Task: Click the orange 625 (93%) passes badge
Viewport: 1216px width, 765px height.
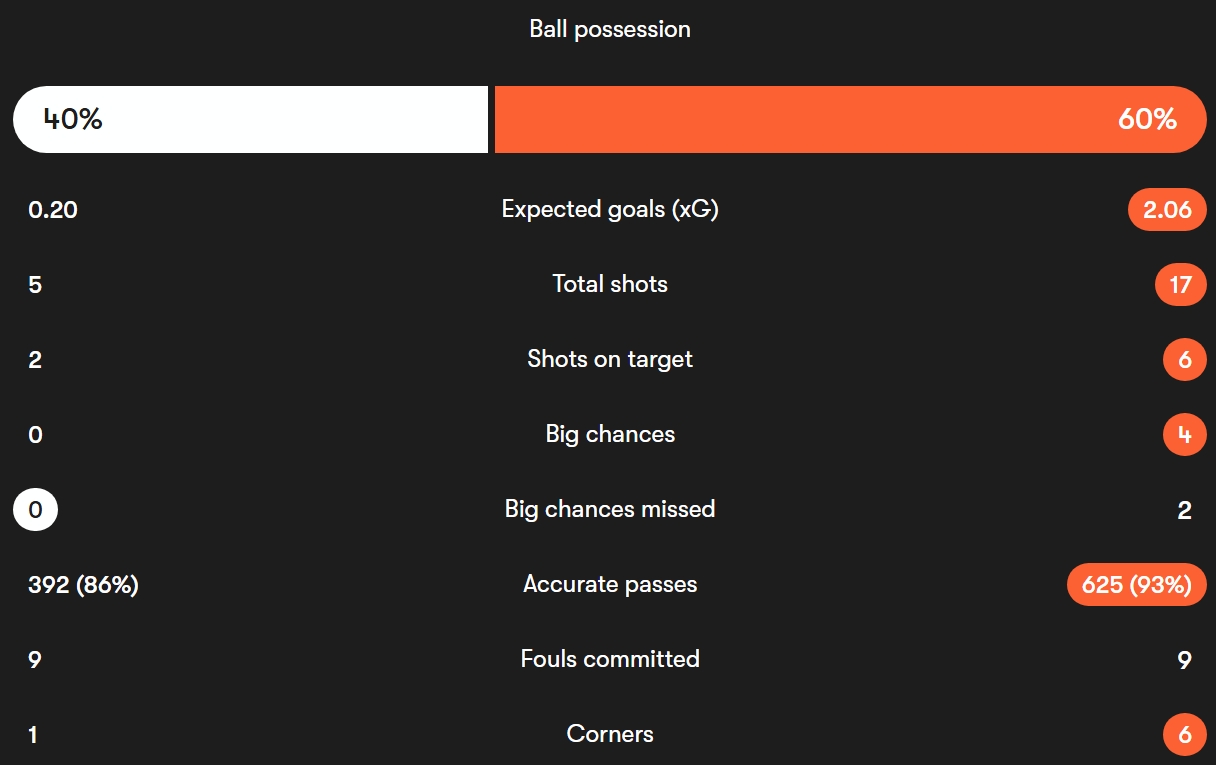Action: 1137,584
